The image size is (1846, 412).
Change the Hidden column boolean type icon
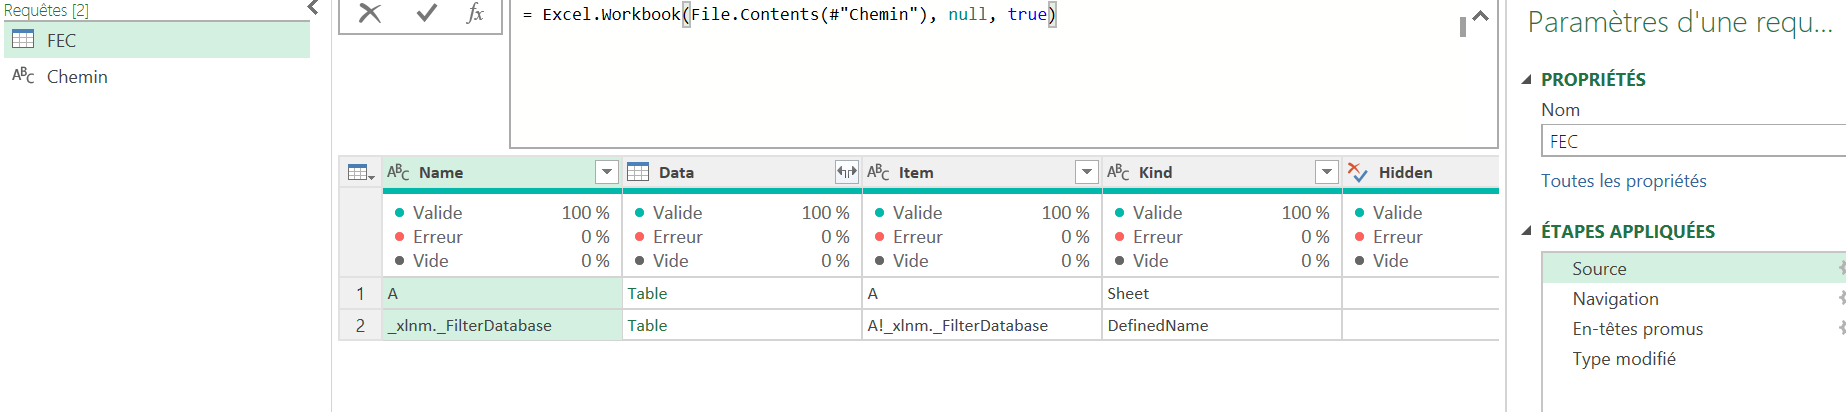coord(1357,172)
